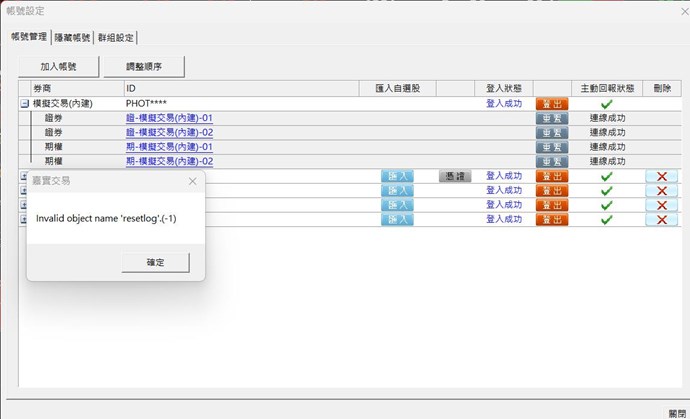Close the 嘉實交易 error dialog with its X
This screenshot has width=690, height=419.
pyautogui.click(x=192, y=182)
